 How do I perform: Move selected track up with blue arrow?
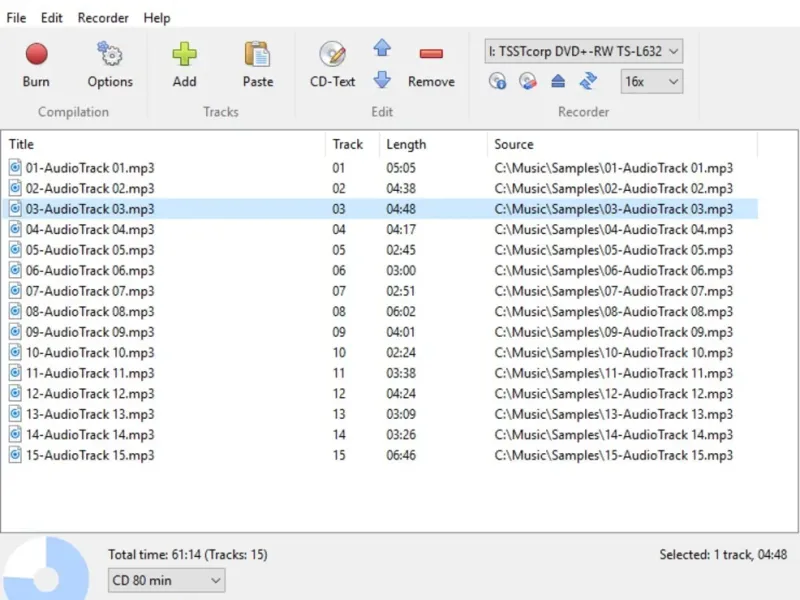[x=382, y=48]
